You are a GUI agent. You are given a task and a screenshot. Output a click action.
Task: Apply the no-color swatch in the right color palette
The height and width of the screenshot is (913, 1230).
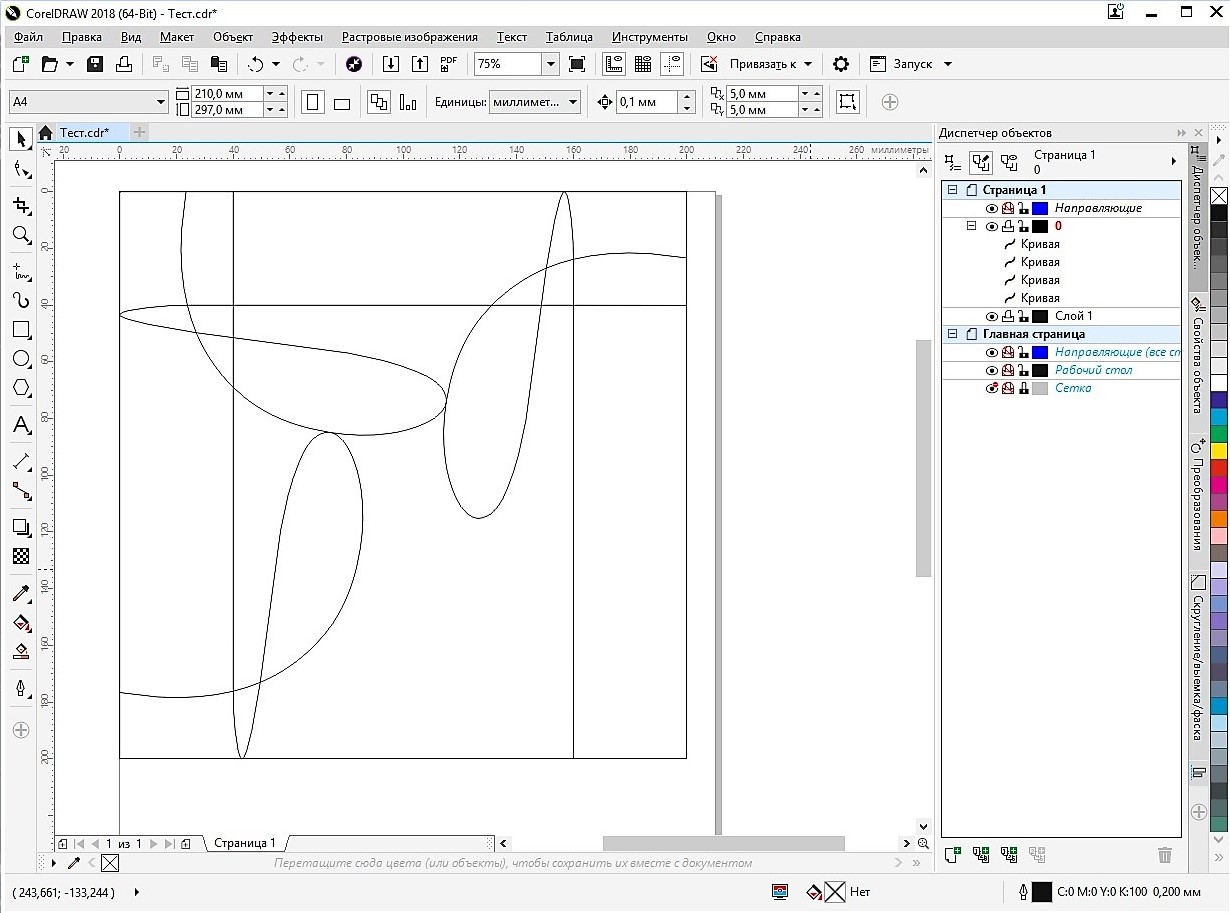click(x=1218, y=195)
